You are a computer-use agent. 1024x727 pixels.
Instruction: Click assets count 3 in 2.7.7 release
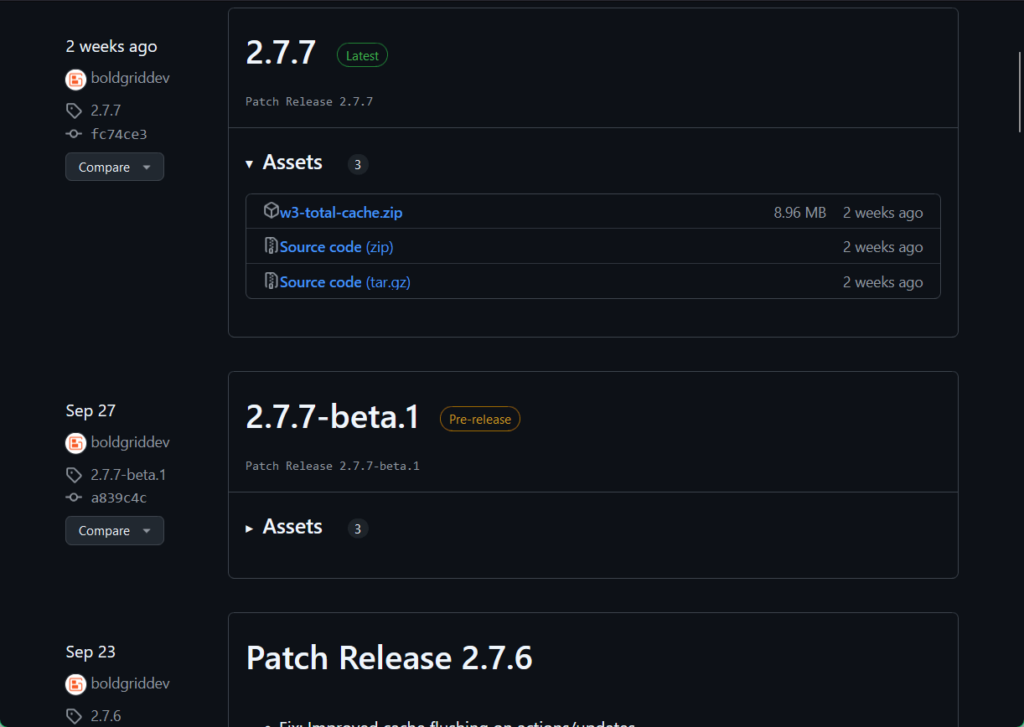coord(357,165)
